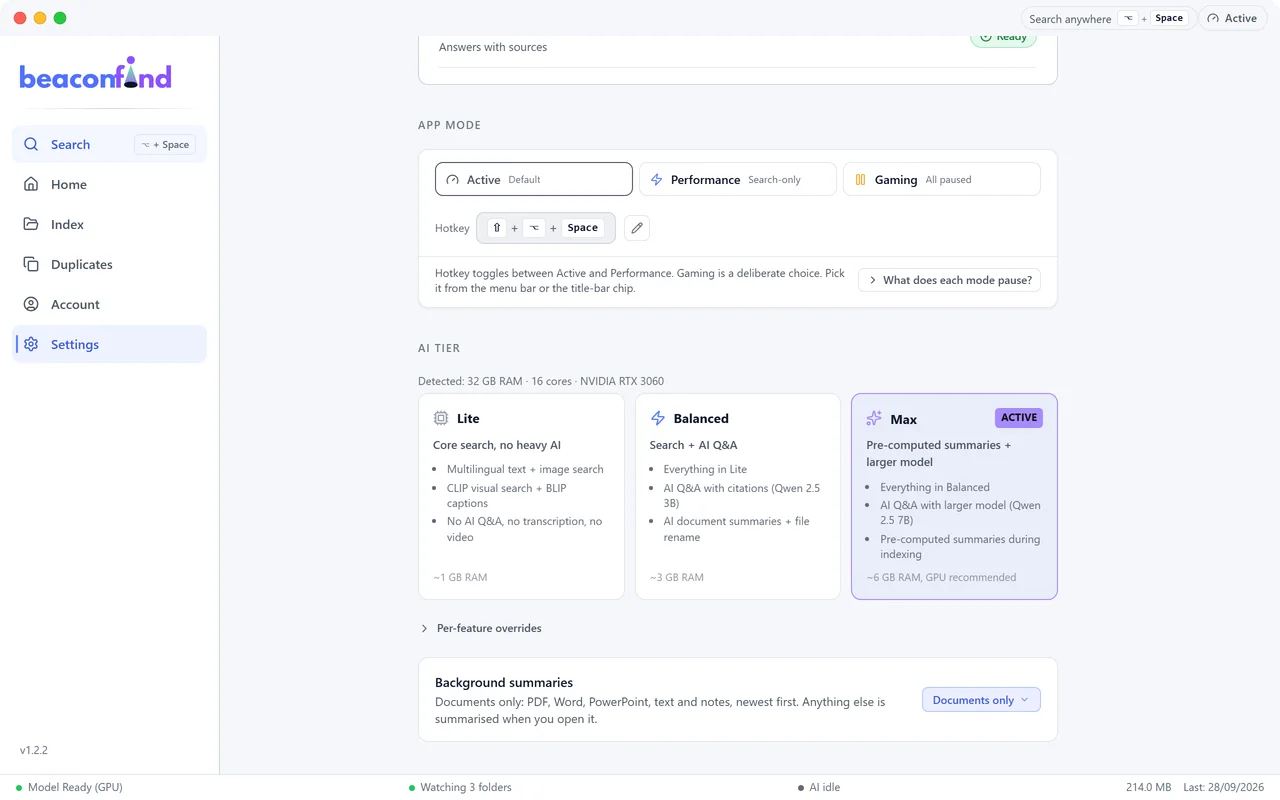Image resolution: width=1280 pixels, height=800 pixels.
Task: Click the Account person icon
Action: pyautogui.click(x=31, y=304)
